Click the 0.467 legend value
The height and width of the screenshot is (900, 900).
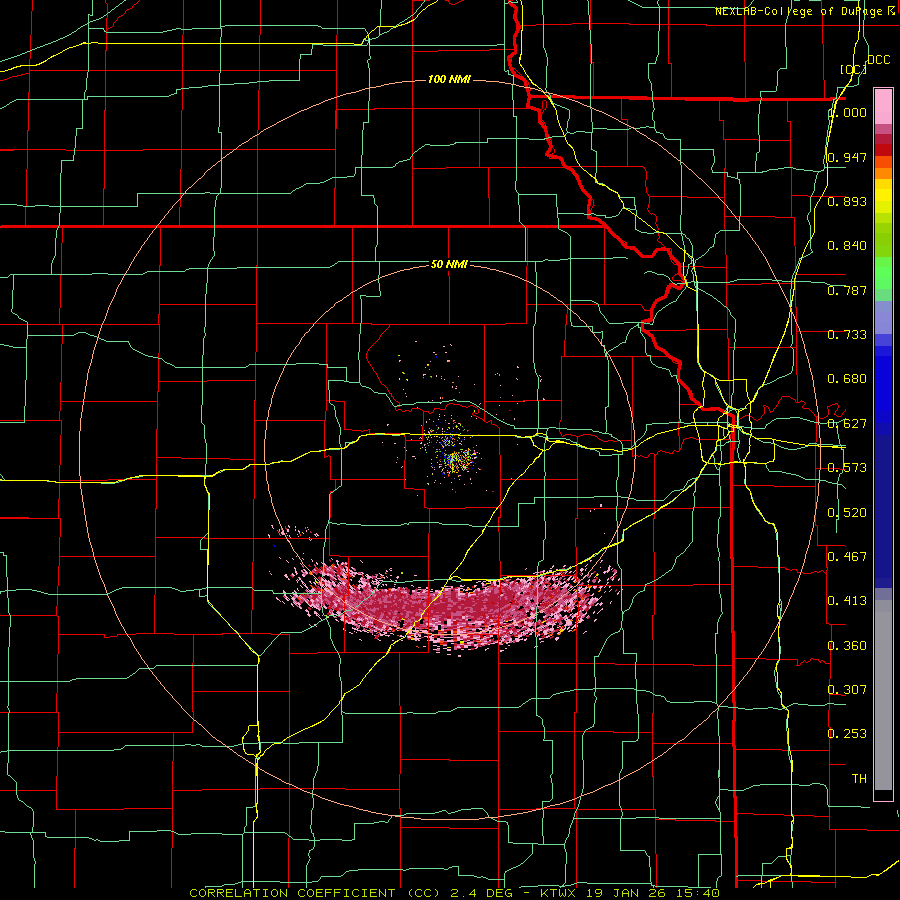pos(847,557)
